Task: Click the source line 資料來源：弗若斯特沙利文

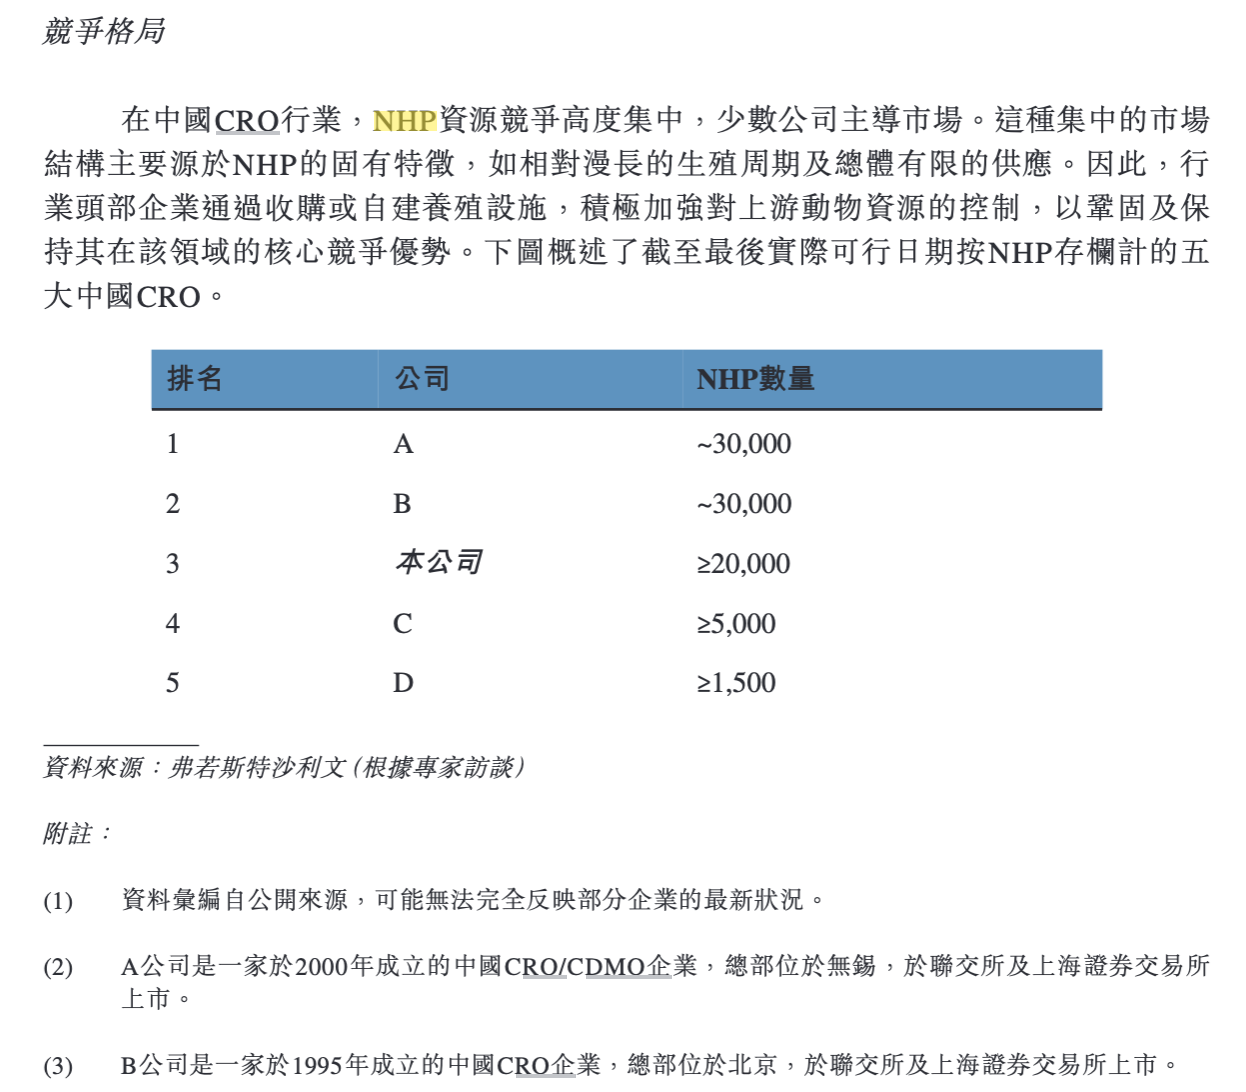Action: (x=282, y=767)
